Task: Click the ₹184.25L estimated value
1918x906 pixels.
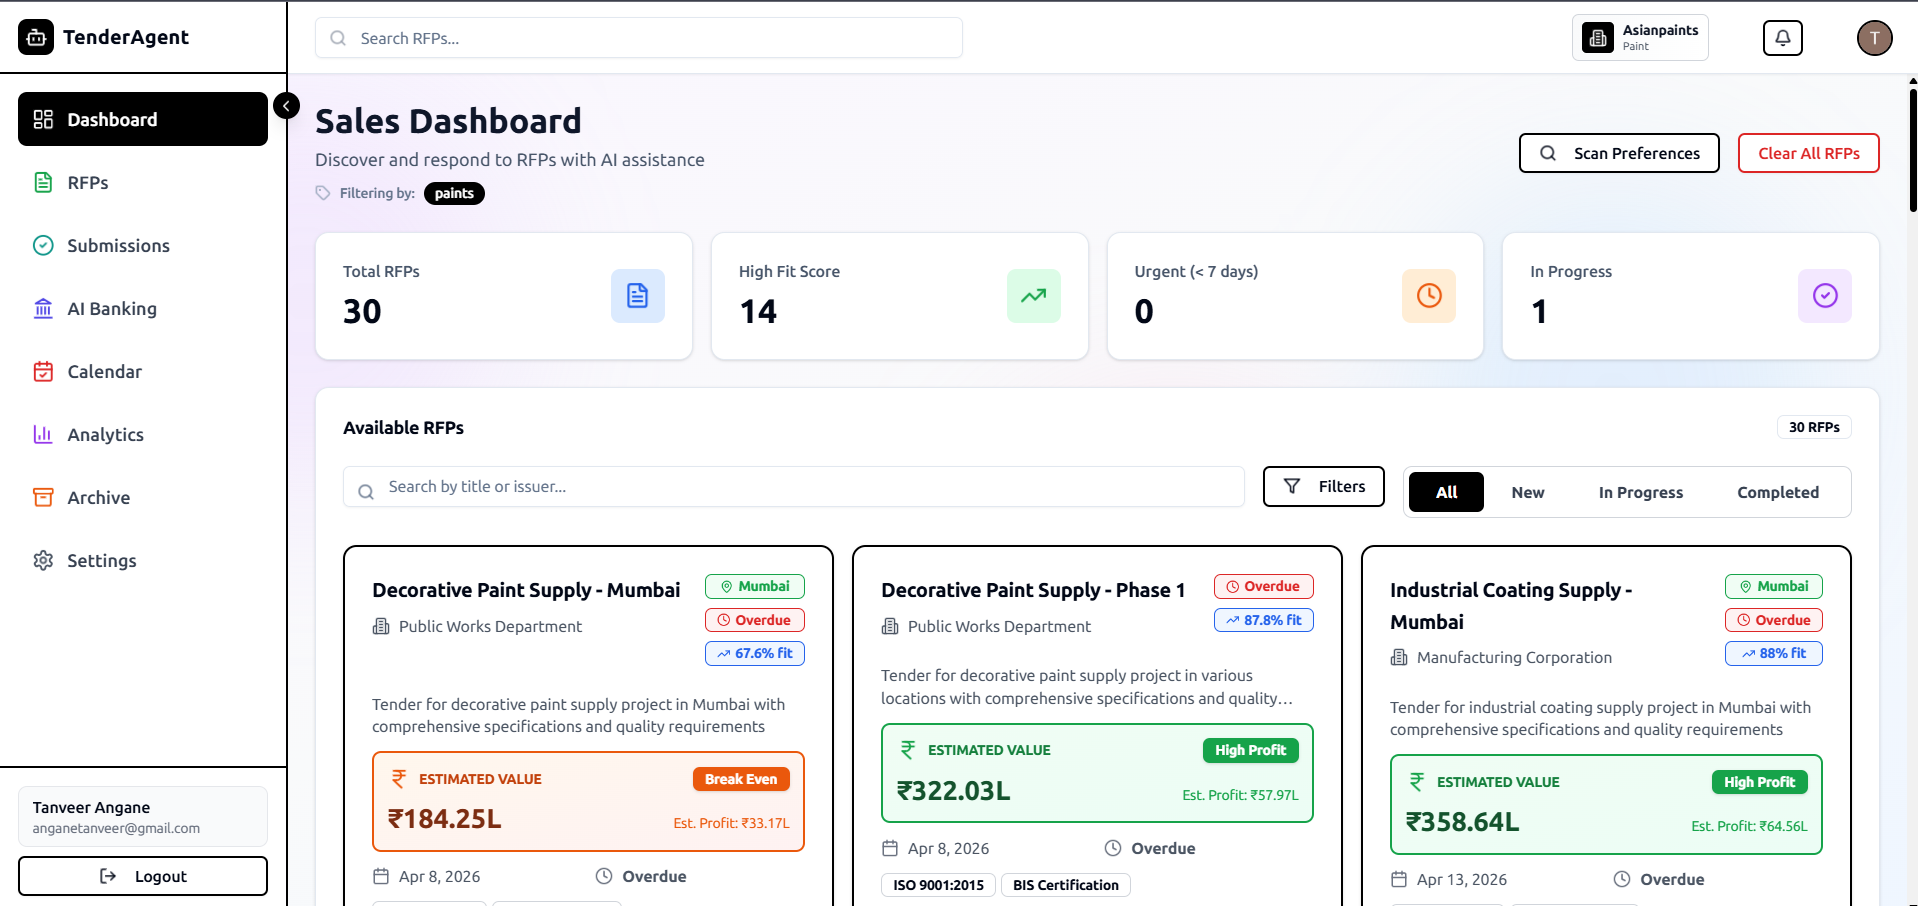Action: [444, 819]
